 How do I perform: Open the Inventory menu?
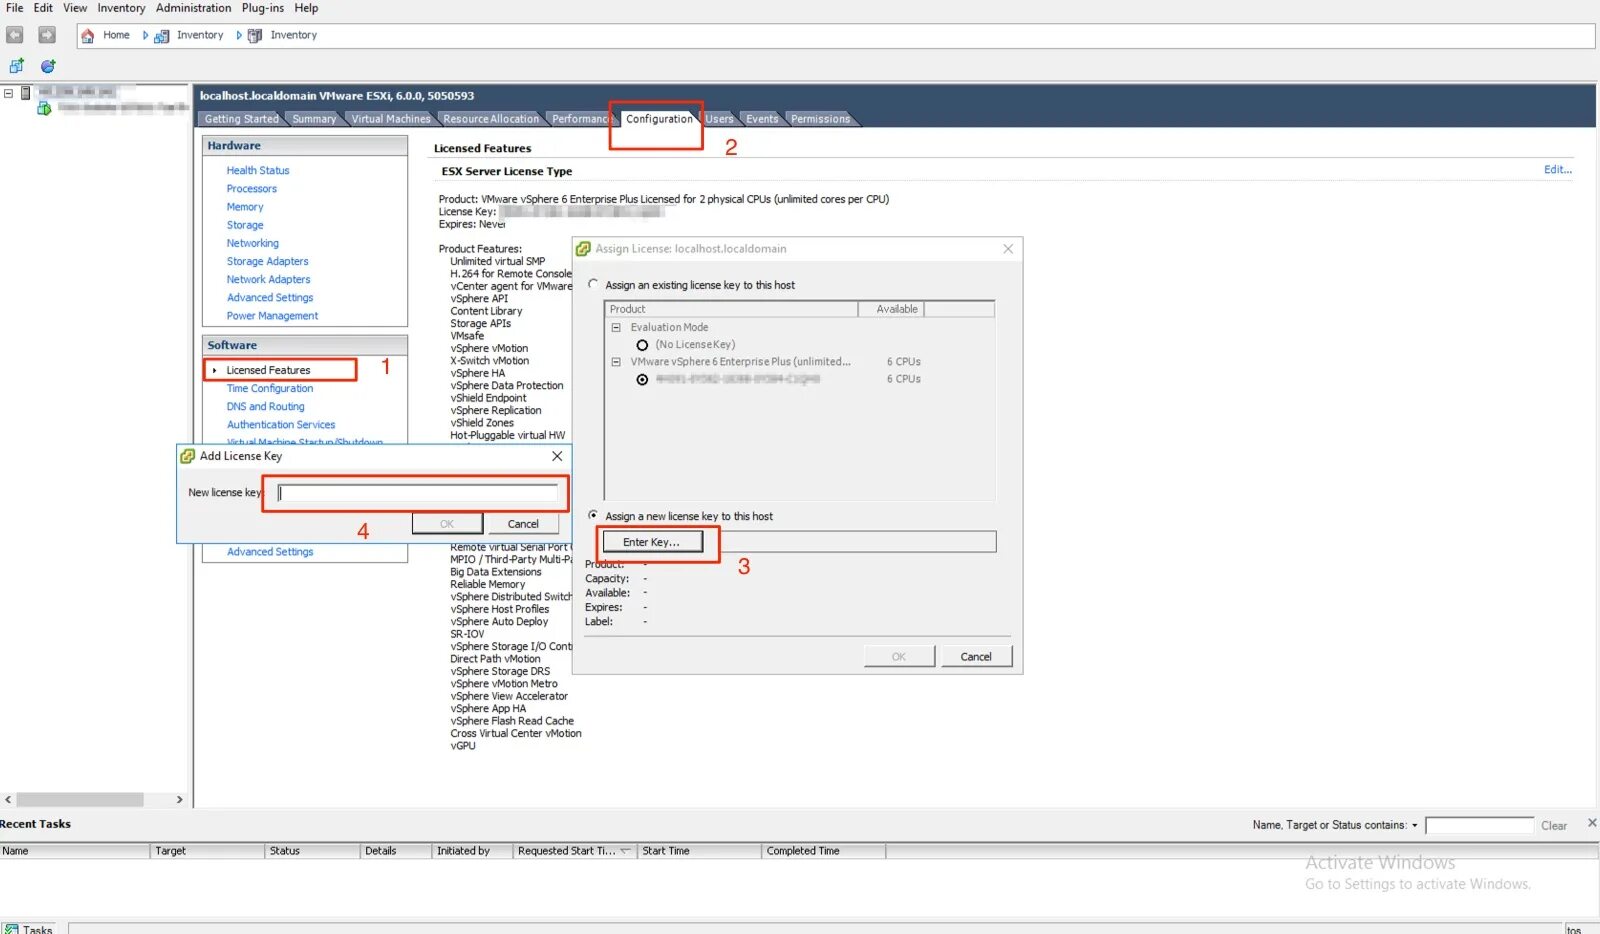point(121,8)
